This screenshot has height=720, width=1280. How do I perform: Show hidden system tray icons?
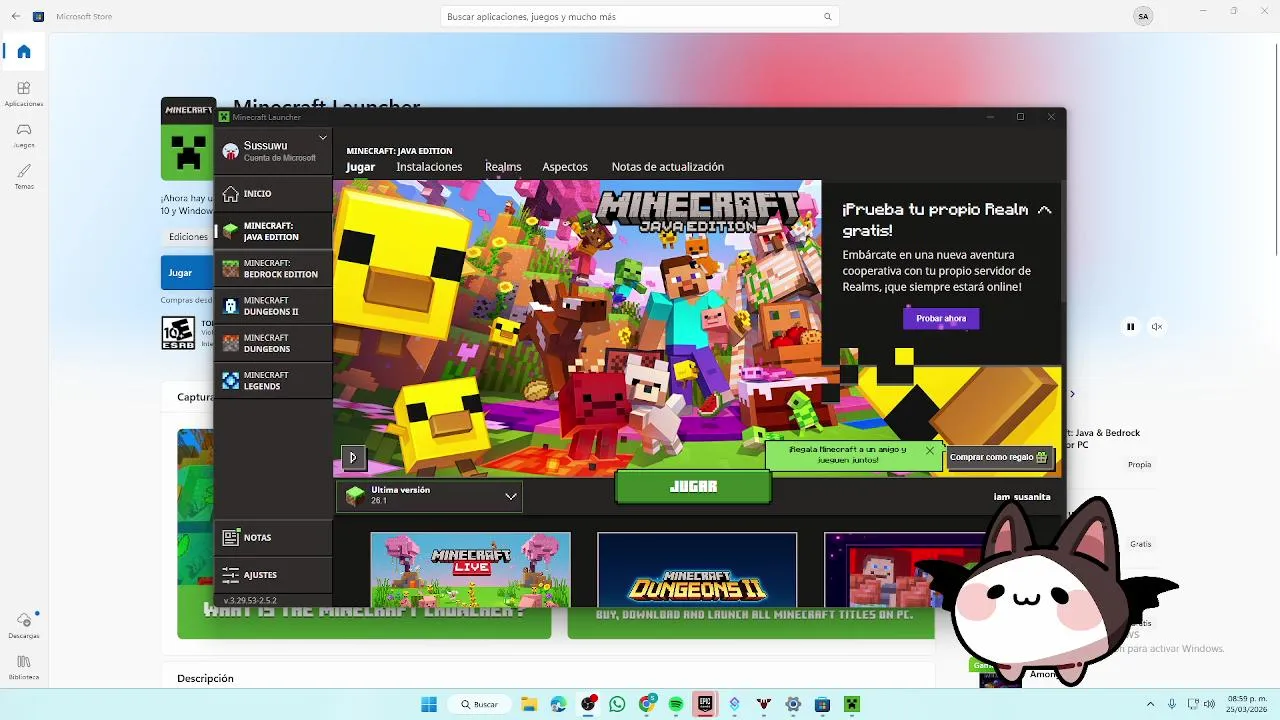point(1150,704)
